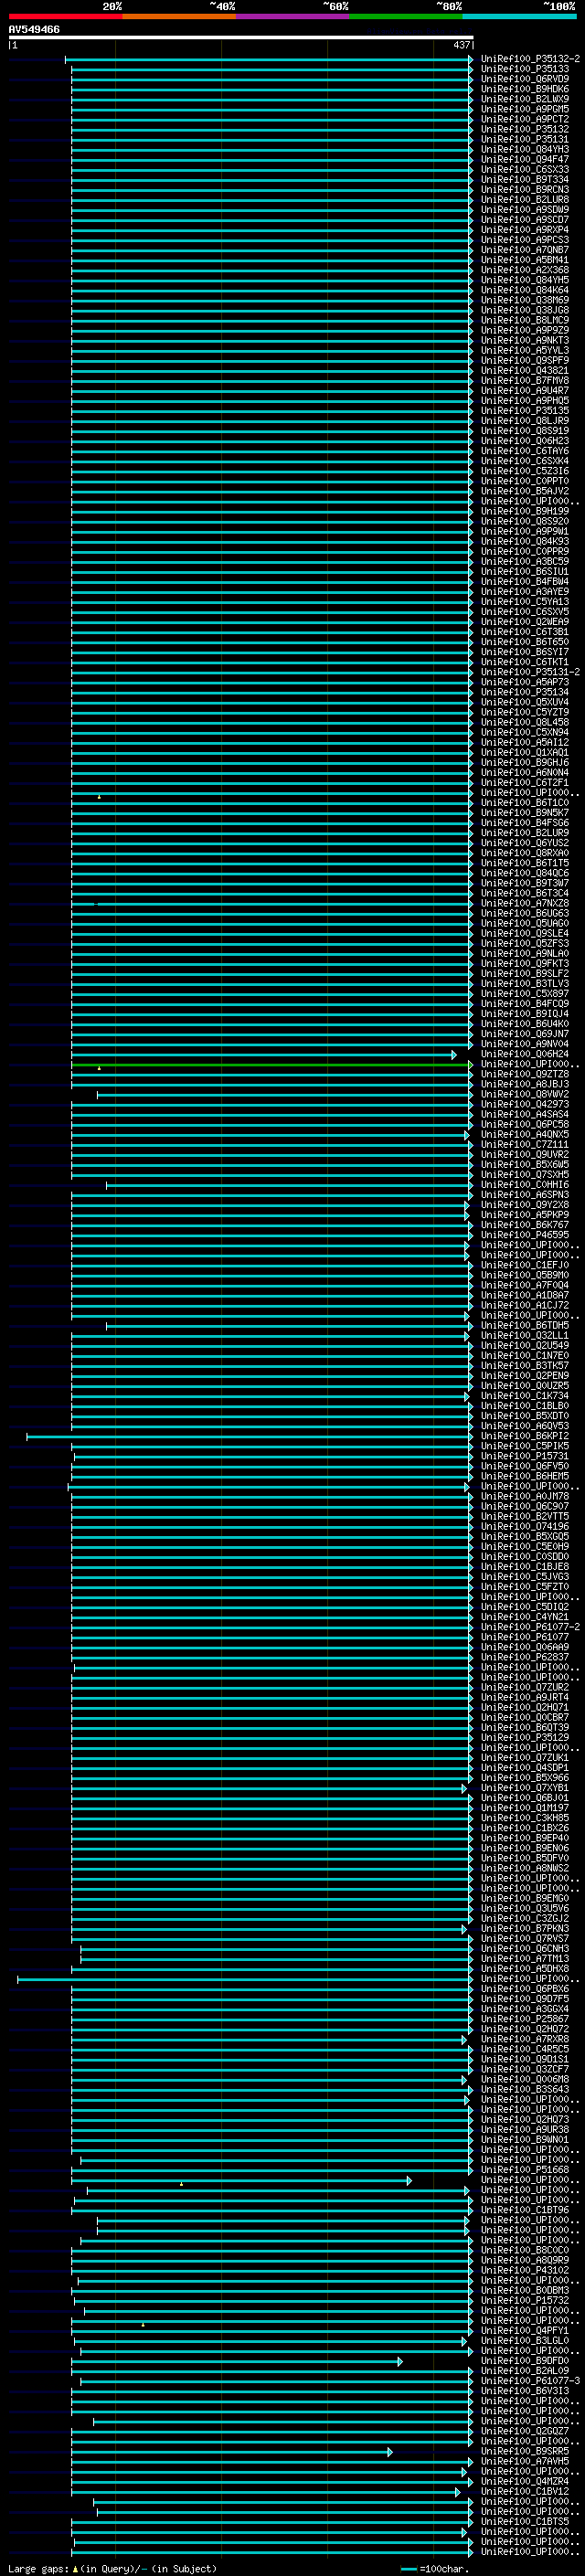Open hit UniRef100_Q6RVD9
The height and width of the screenshot is (2576, 585).
tap(525, 79)
